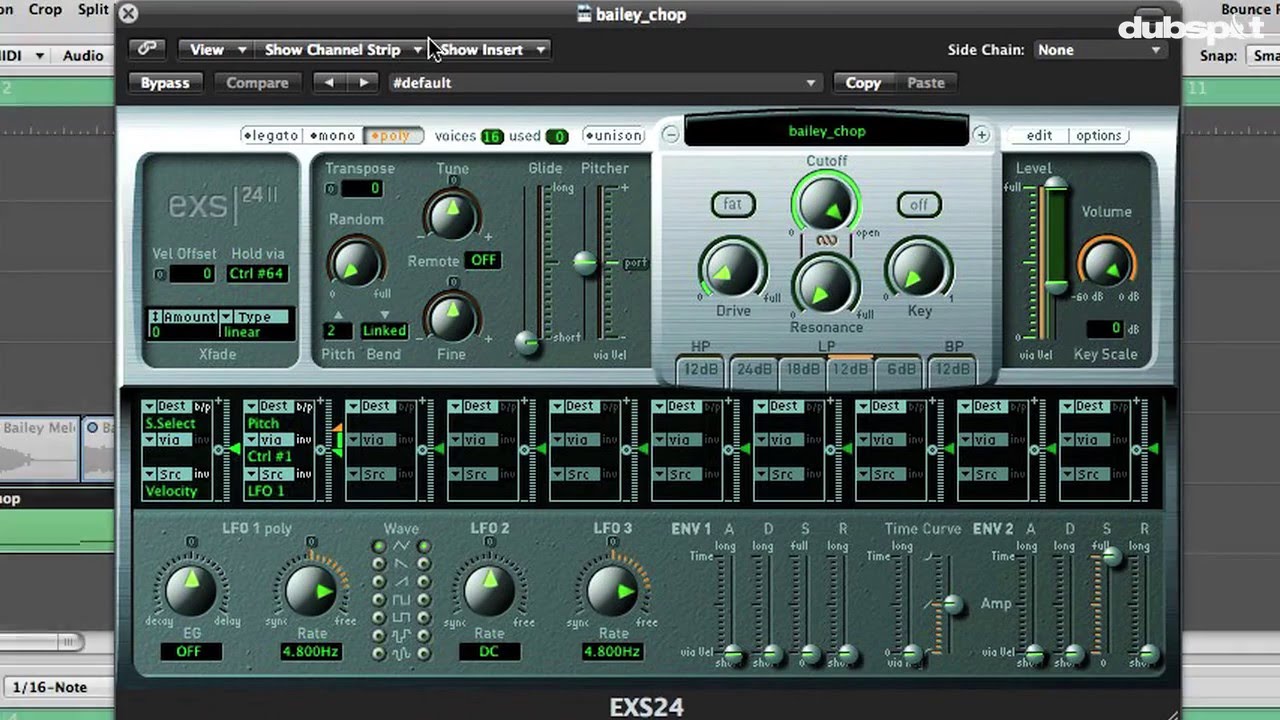
Task: Enable legato mode
Action: point(271,136)
